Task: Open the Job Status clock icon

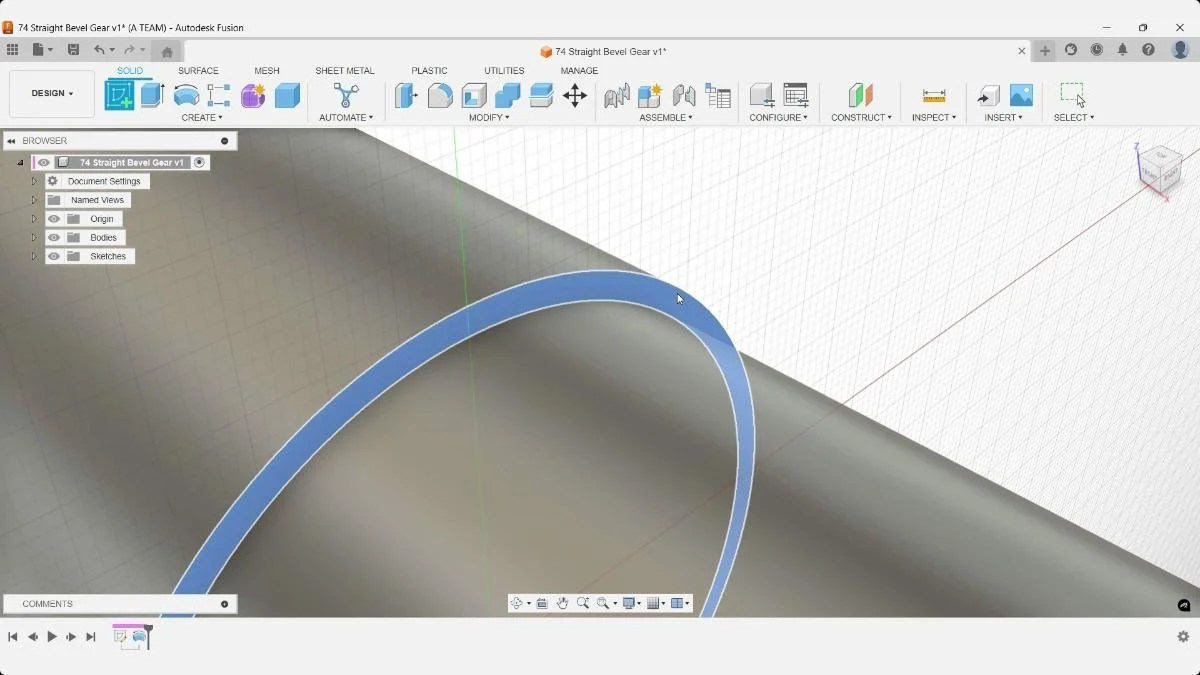Action: click(1097, 50)
